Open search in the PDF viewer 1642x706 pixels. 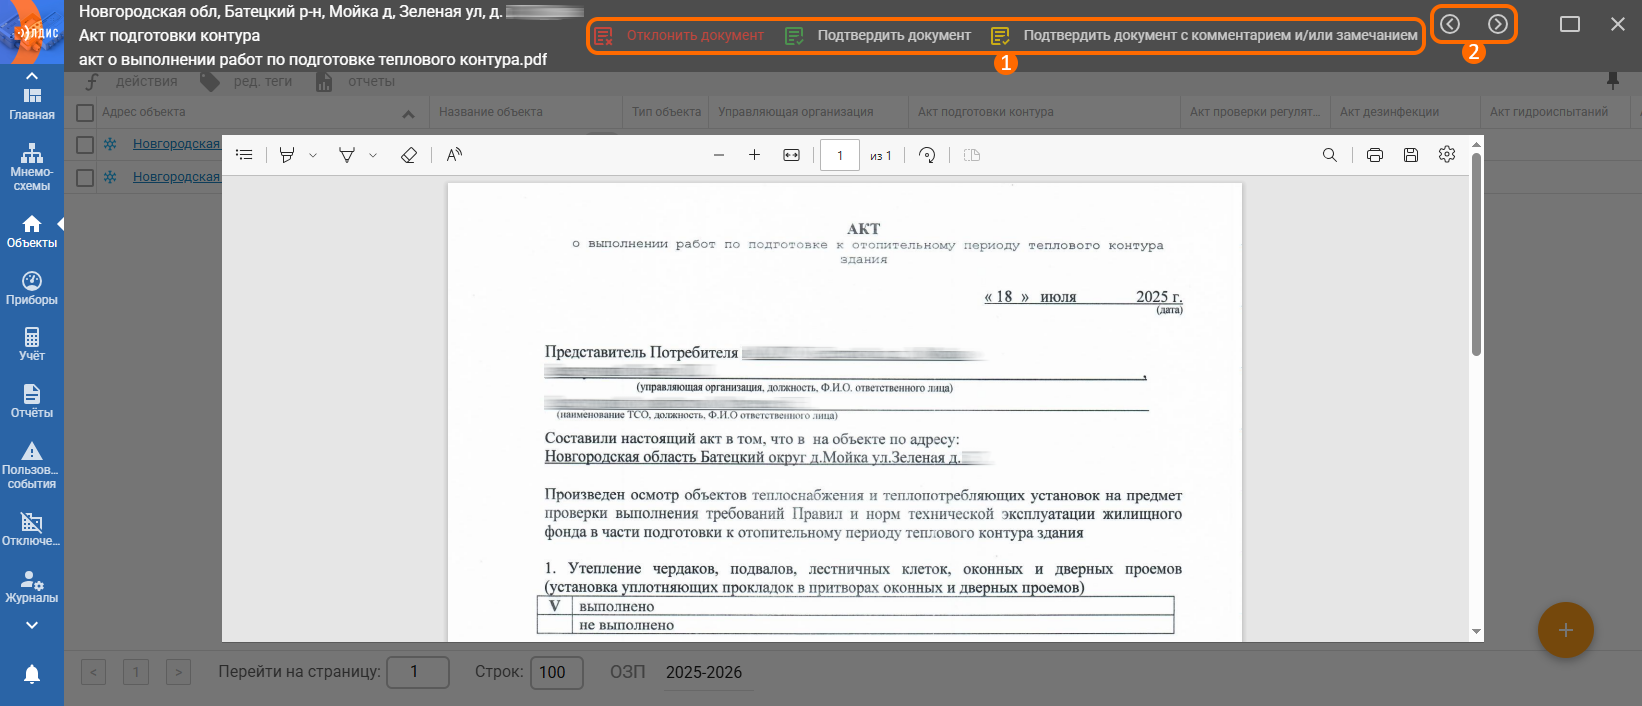[x=1329, y=155]
